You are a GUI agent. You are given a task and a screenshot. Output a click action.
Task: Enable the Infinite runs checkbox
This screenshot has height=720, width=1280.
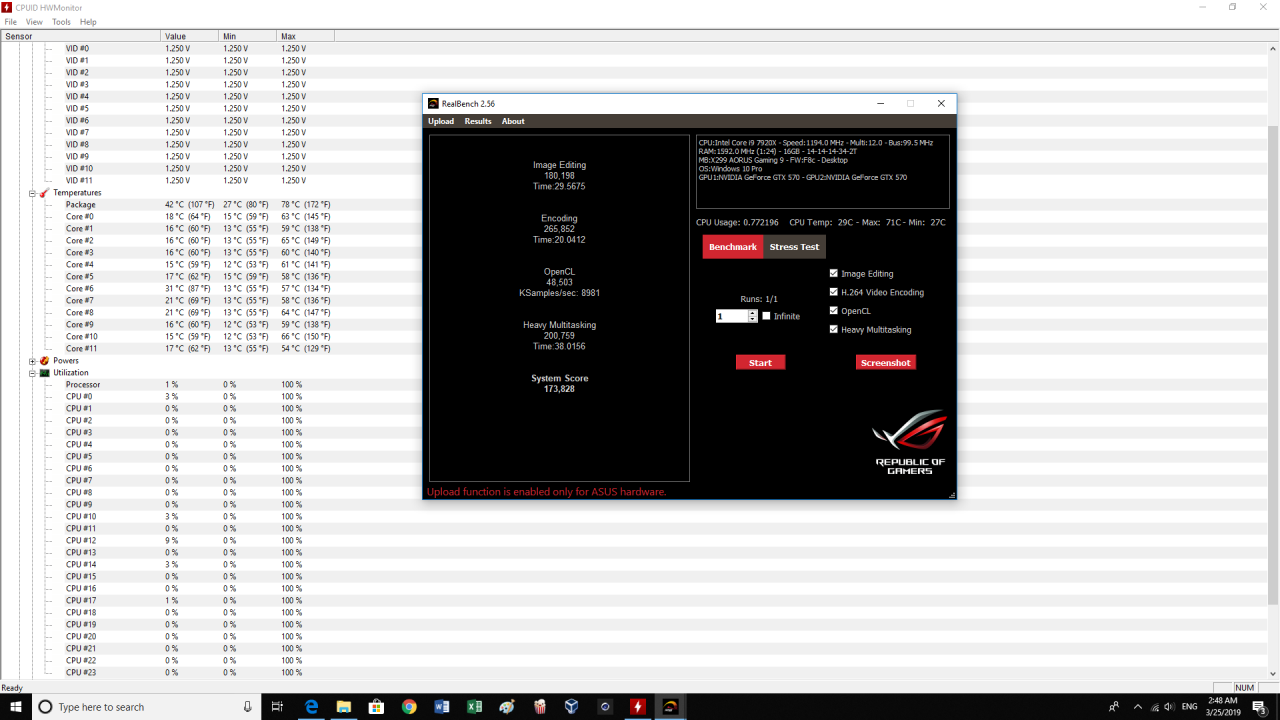pyautogui.click(x=766, y=316)
